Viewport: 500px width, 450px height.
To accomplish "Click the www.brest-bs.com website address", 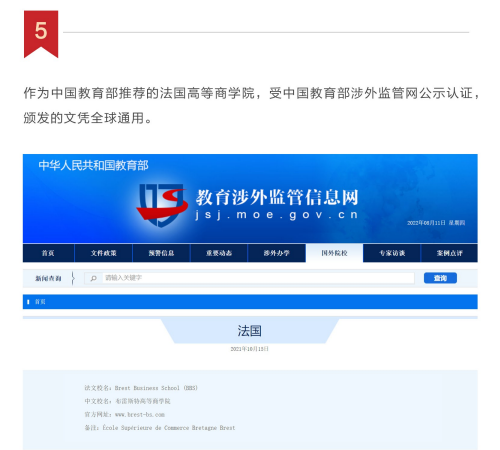I will (x=140, y=415).
